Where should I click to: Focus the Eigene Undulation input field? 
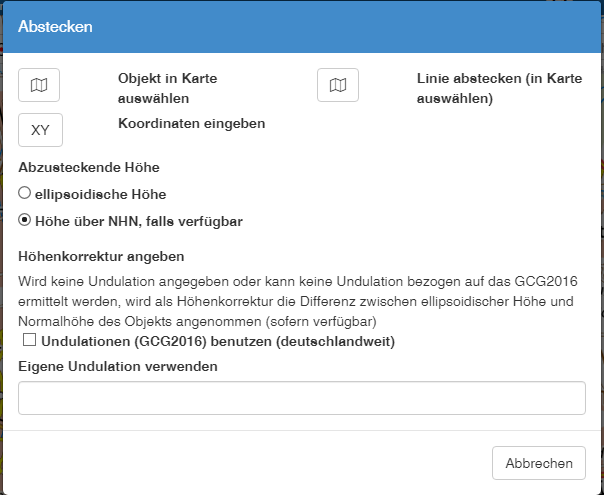[x=302, y=398]
